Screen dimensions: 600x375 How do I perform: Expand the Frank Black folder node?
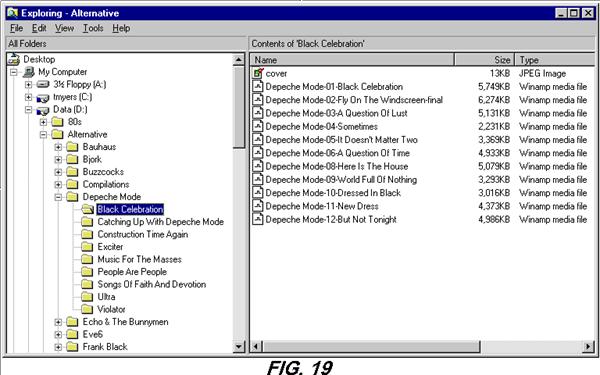[x=58, y=347]
